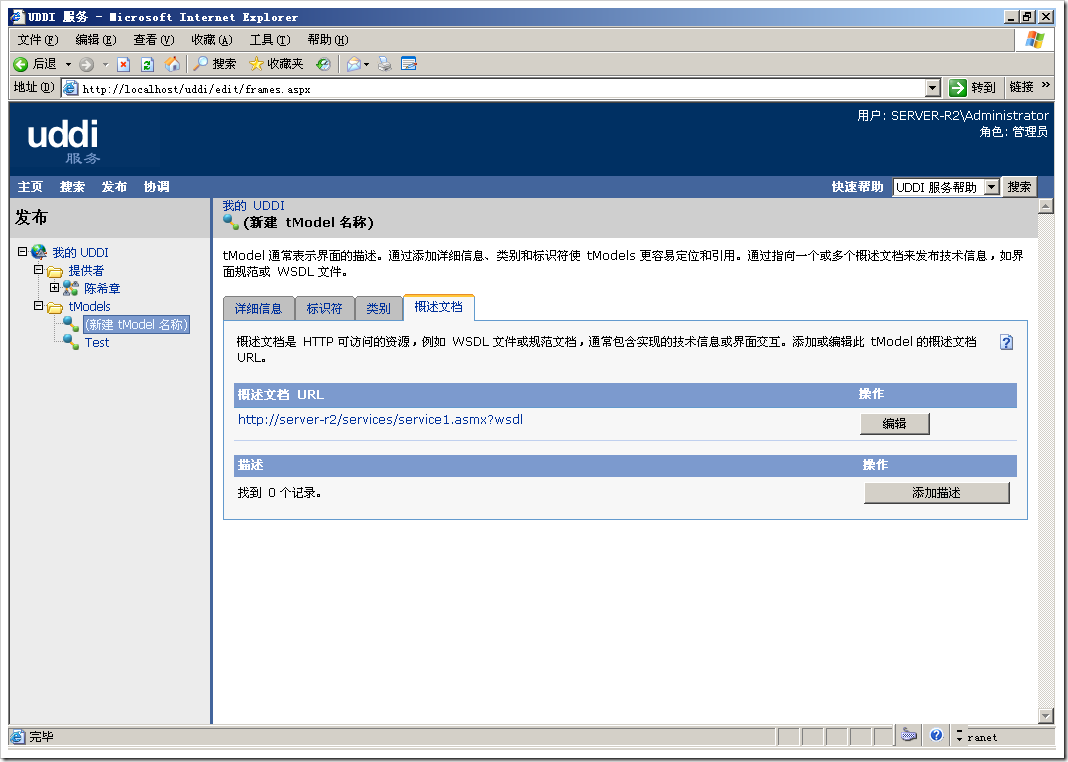
Task: Click the 我的 UDDI globe icon in tree
Action: point(39,253)
